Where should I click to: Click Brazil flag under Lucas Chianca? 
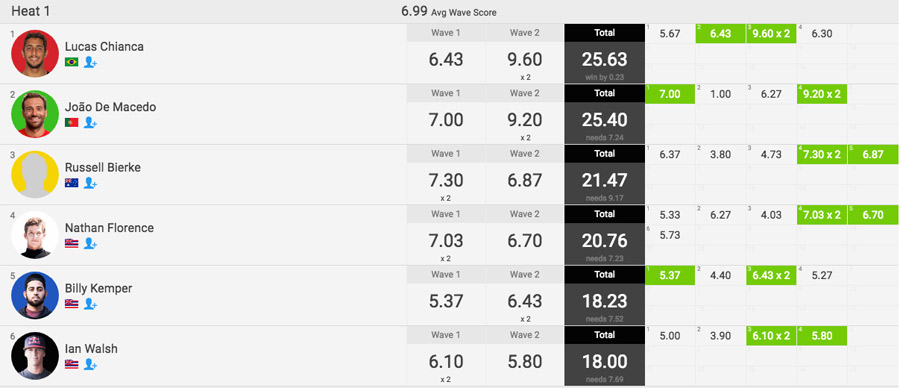[x=72, y=62]
